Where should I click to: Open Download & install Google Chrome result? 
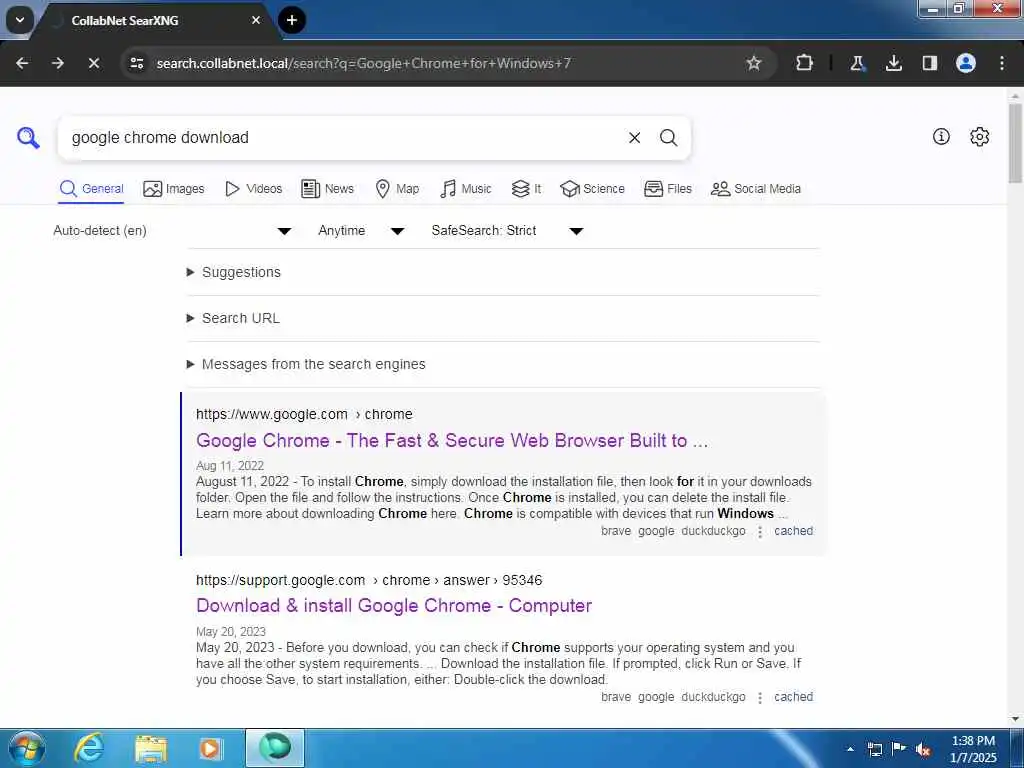pyautogui.click(x=394, y=605)
